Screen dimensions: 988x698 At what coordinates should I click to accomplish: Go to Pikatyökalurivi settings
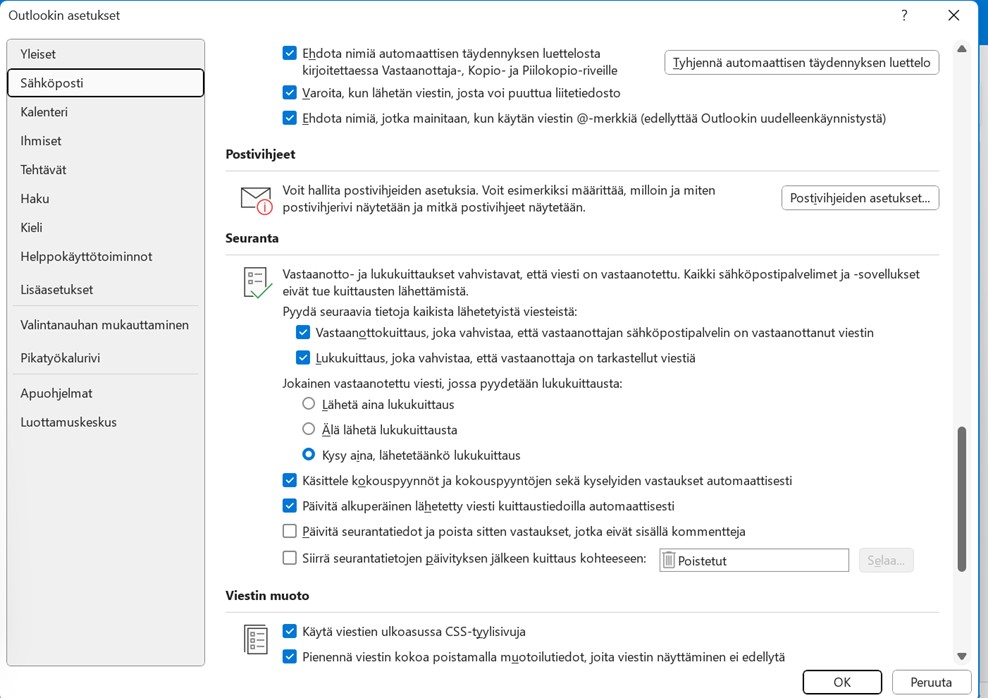pyautogui.click(x=106, y=358)
